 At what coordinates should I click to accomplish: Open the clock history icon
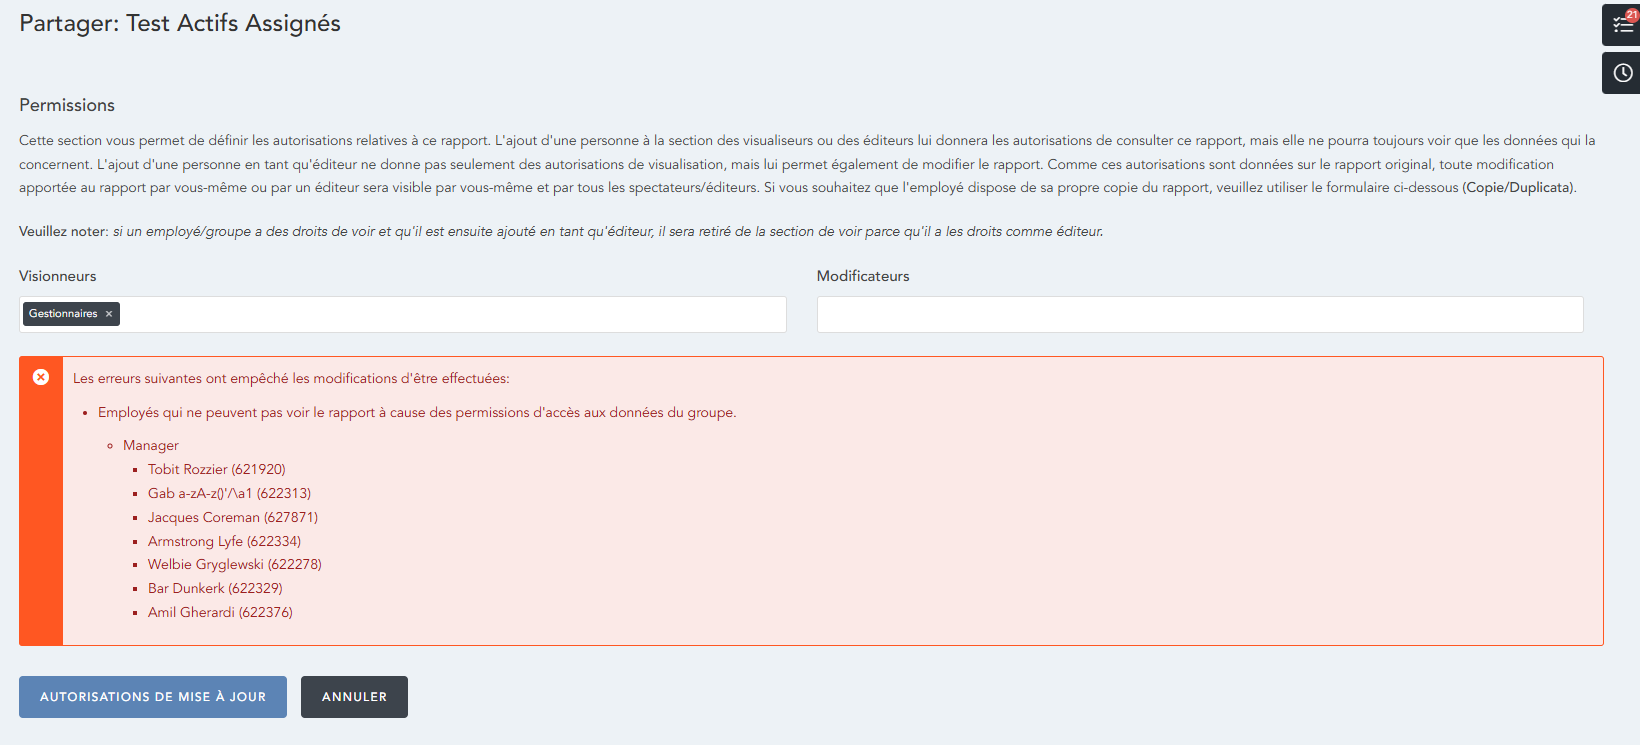1622,73
